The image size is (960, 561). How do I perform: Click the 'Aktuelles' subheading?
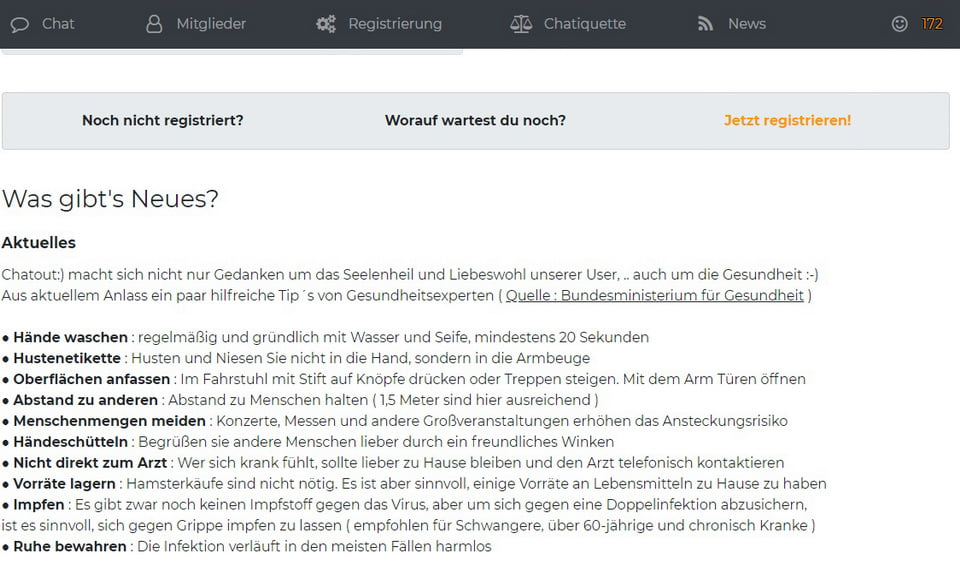click(39, 243)
